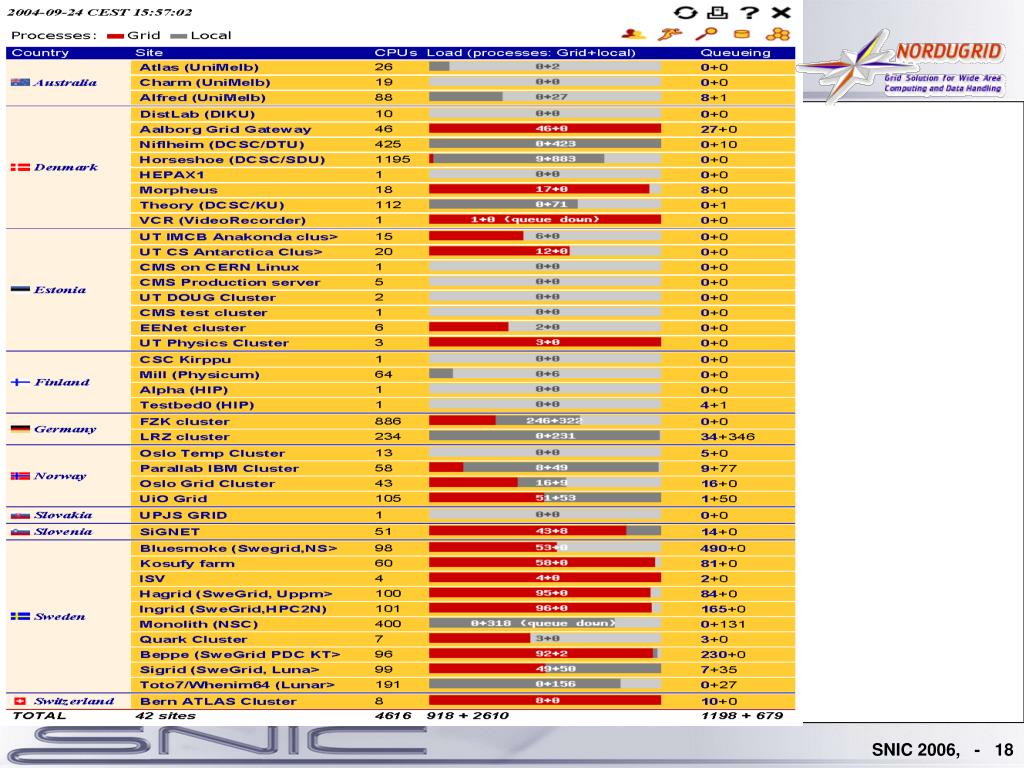Open the Hagrid (SweGrid, Uppm> site
This screenshot has height=768, width=1024.
pyautogui.click(x=236, y=594)
